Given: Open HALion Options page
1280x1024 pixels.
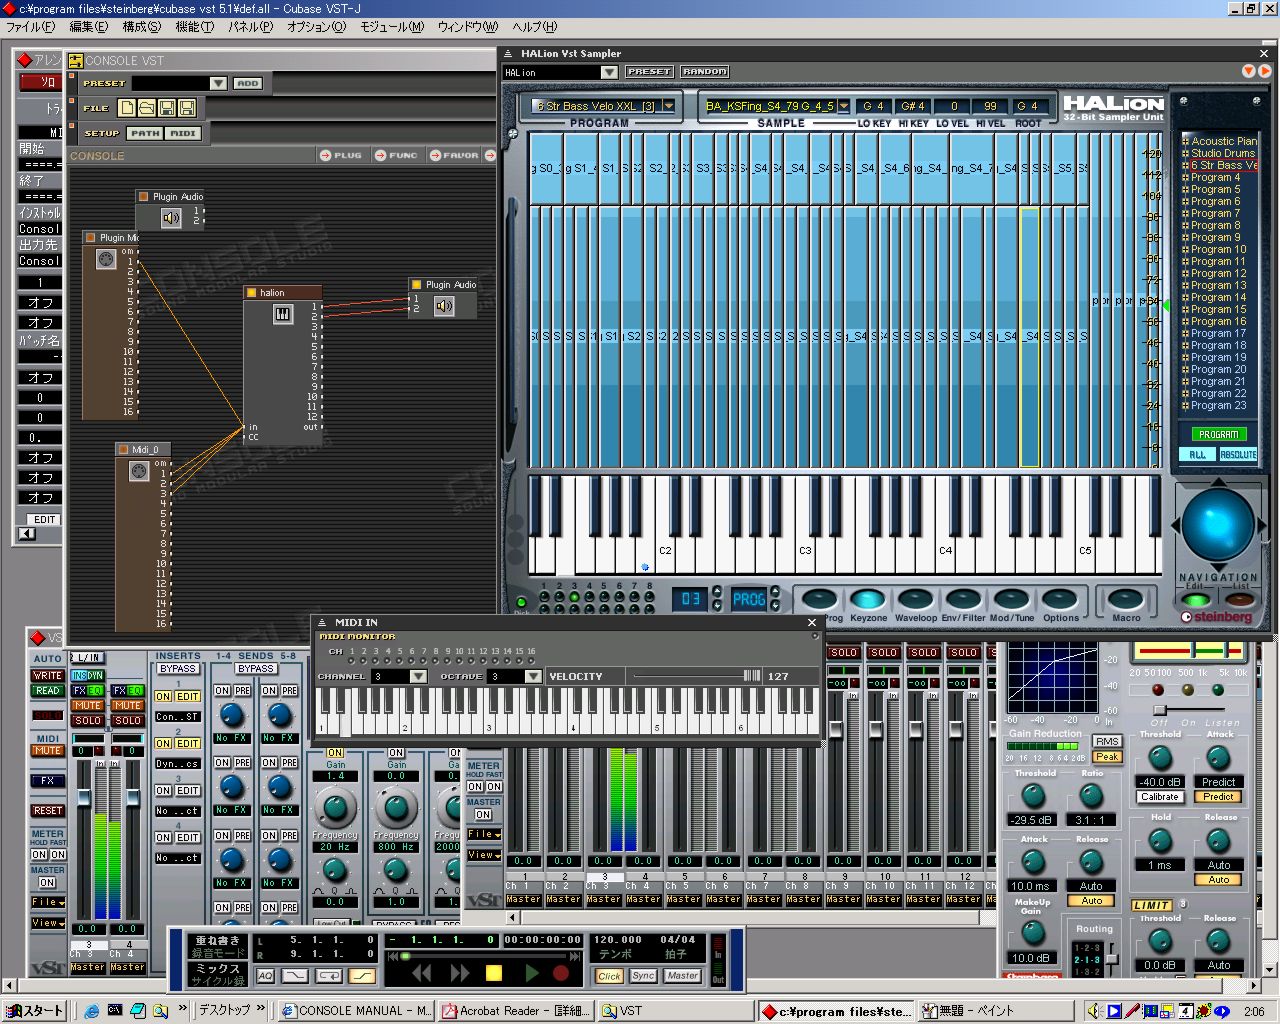Looking at the screenshot, I should (1060, 599).
